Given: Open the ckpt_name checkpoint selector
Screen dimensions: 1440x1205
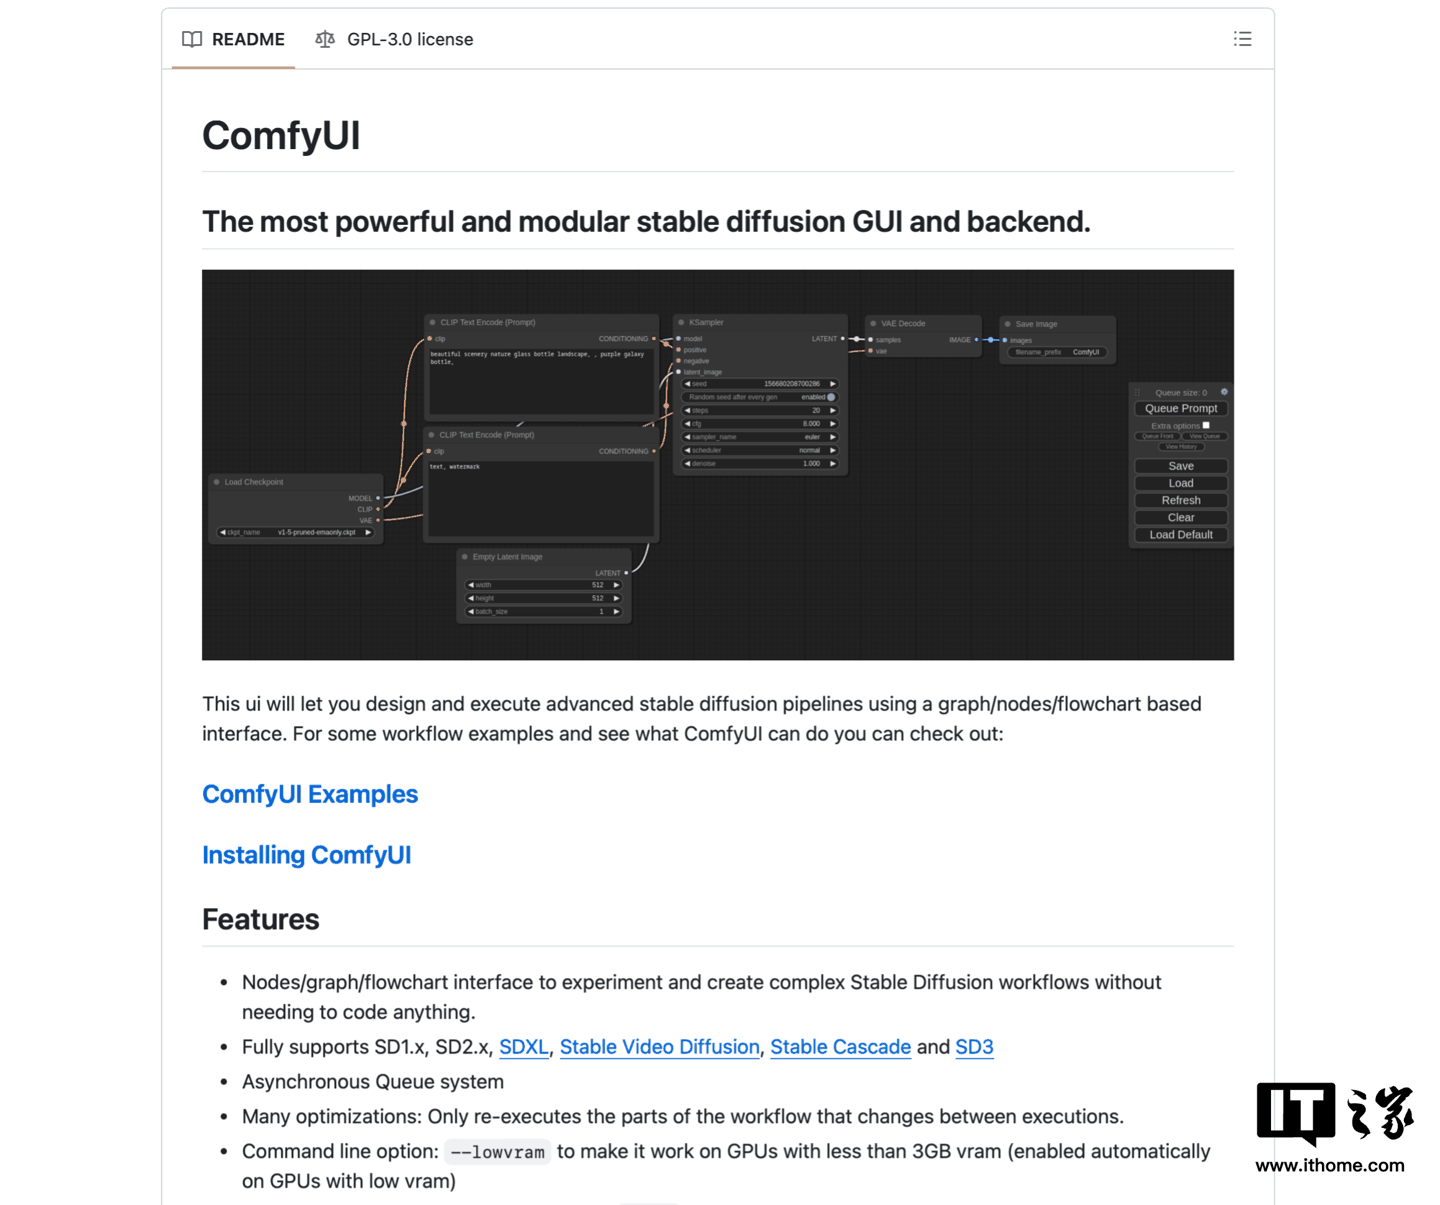Looking at the screenshot, I should 295,532.
